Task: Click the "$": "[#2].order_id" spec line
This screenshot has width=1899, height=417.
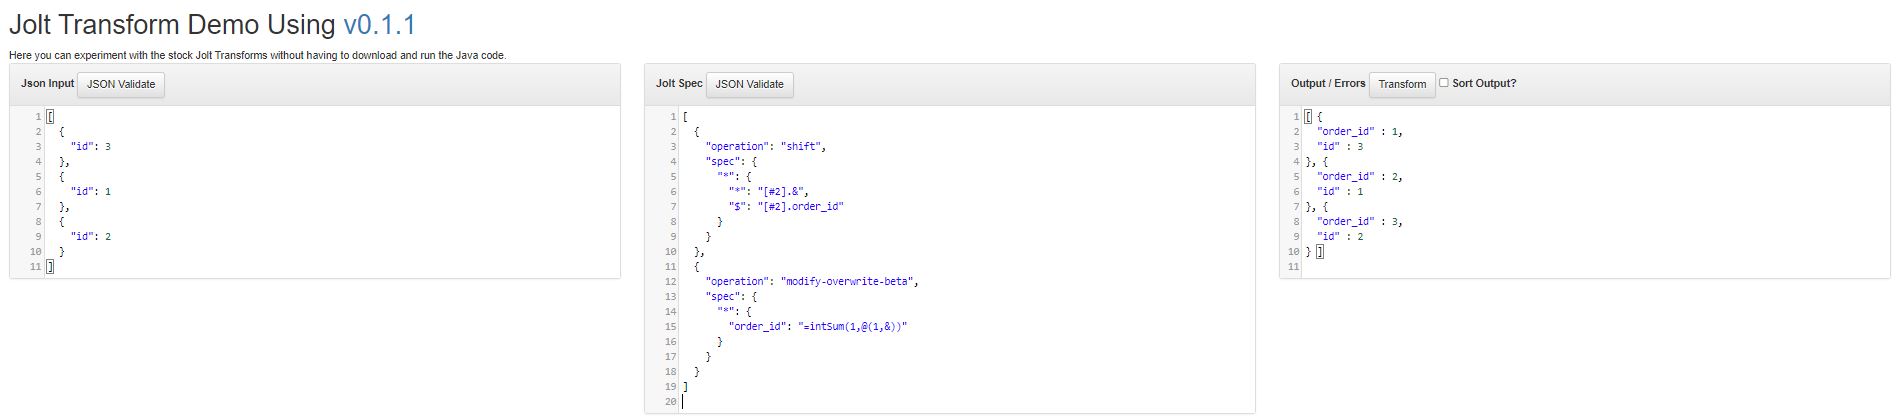Action: [786, 206]
